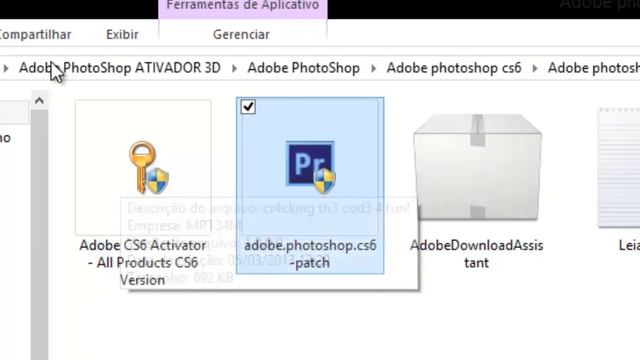Expand arrow after Adobe photoshop cs6 breadcrumb
This screenshot has height=360, width=640.
(x=535, y=68)
